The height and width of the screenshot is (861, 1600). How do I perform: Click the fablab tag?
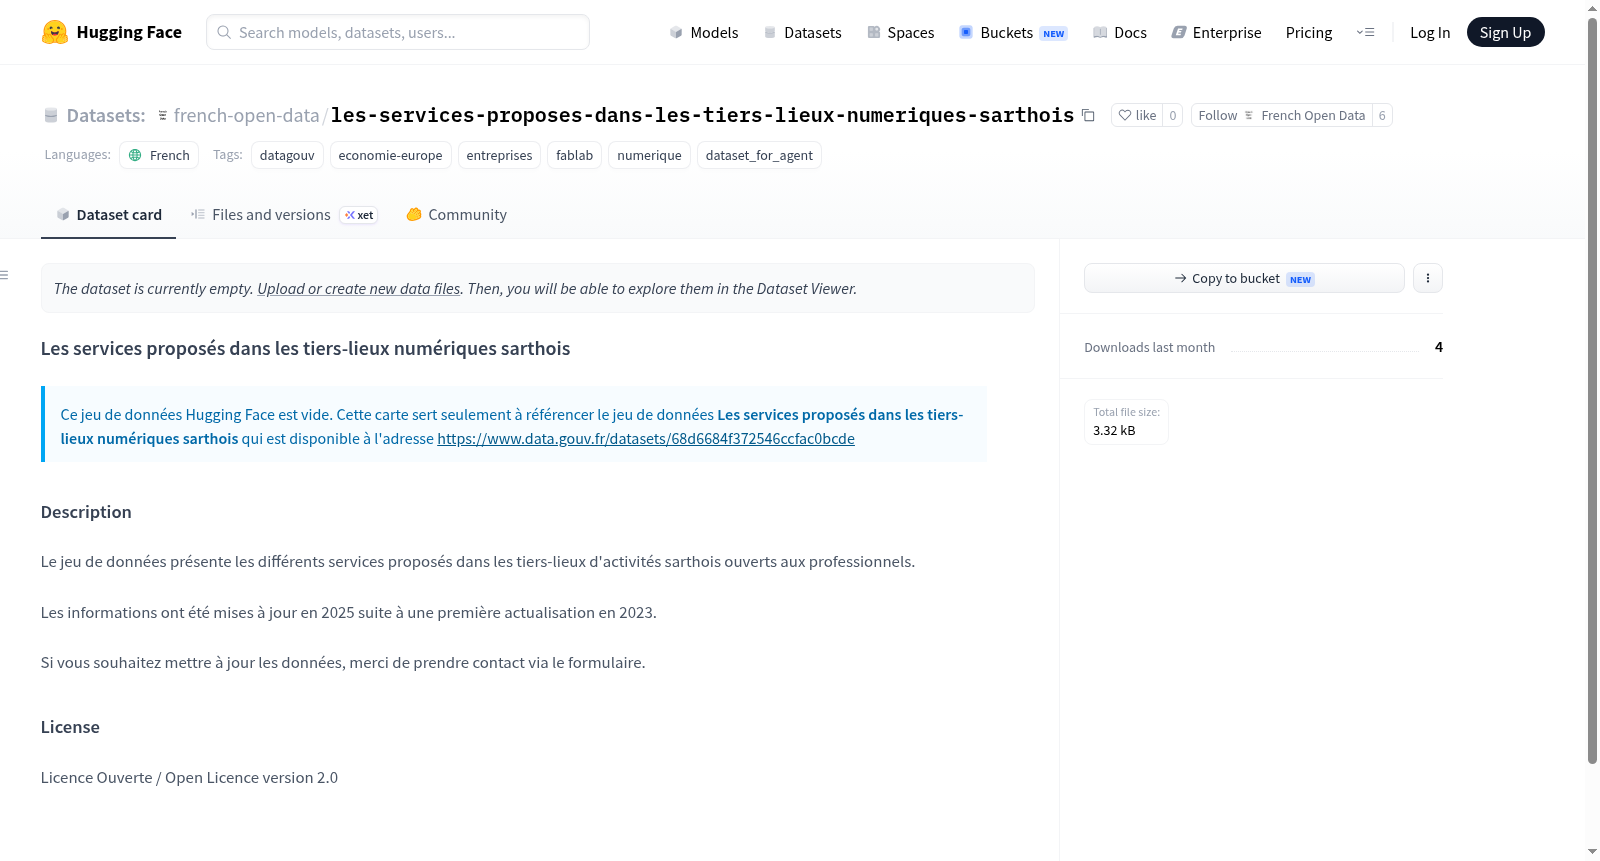point(574,155)
